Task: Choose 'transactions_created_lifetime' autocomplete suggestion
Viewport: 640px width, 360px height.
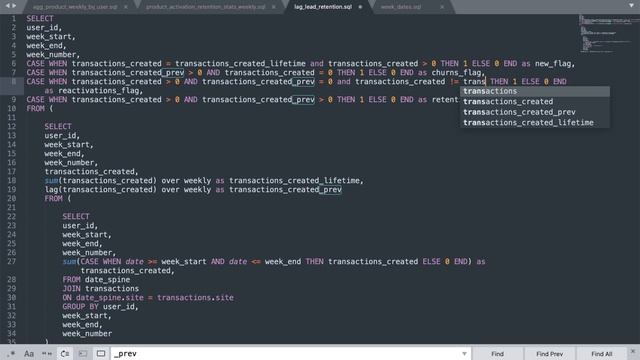Action: (535, 123)
